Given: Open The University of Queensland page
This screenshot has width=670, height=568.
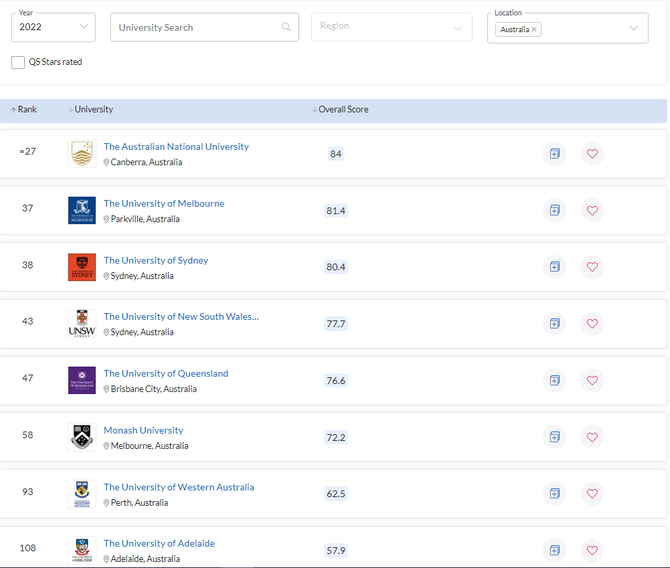Looking at the screenshot, I should 166,373.
